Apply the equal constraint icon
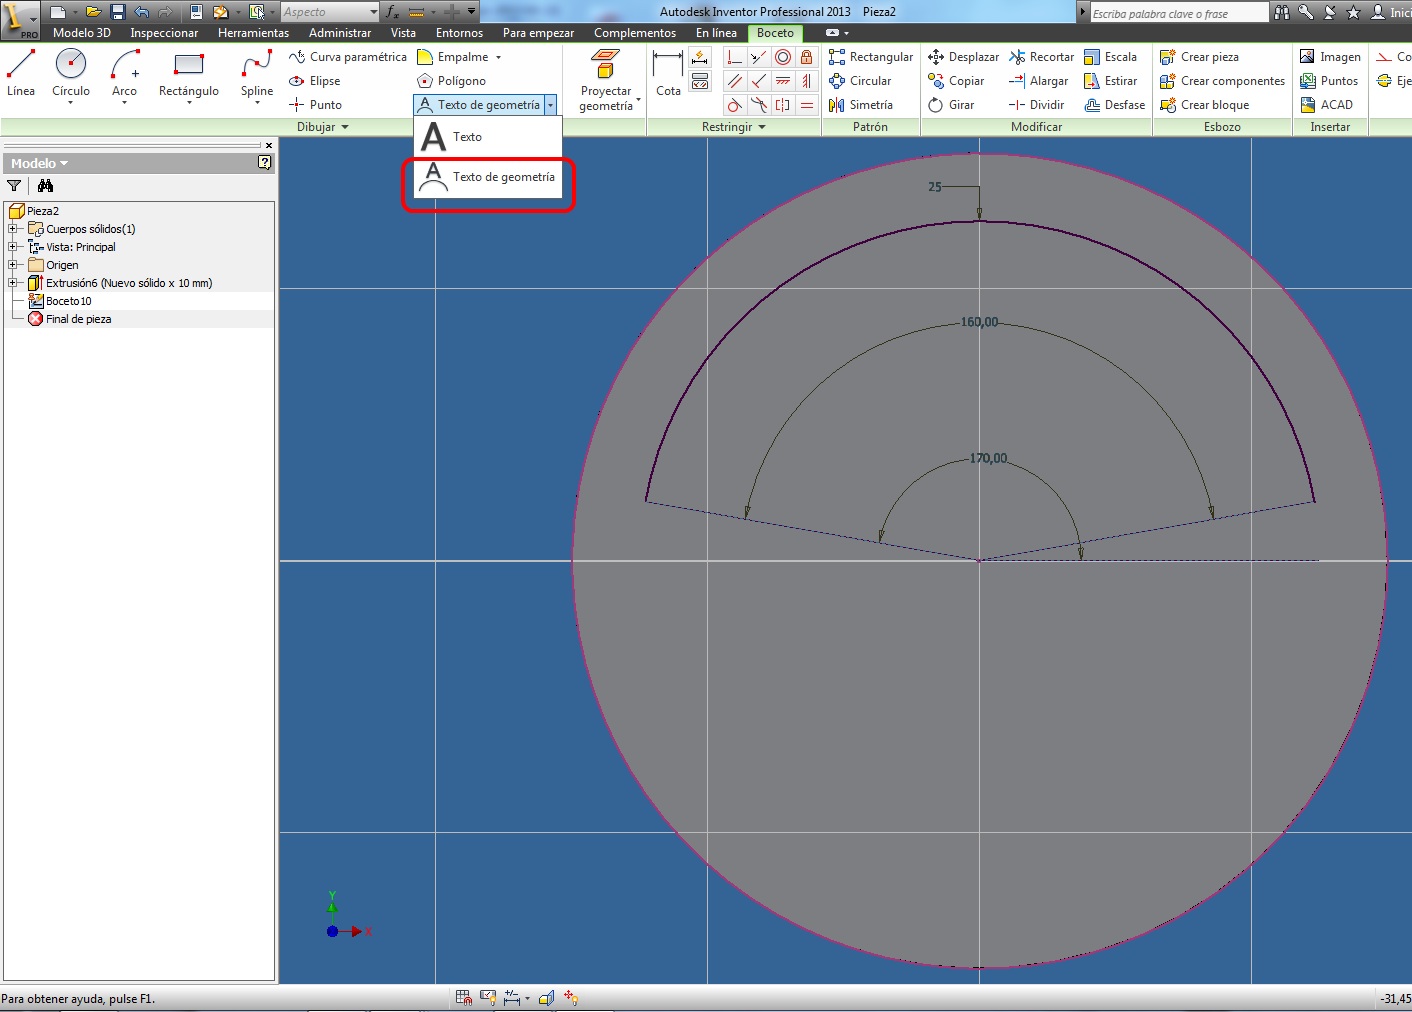This screenshot has width=1412, height=1012. 807,105
